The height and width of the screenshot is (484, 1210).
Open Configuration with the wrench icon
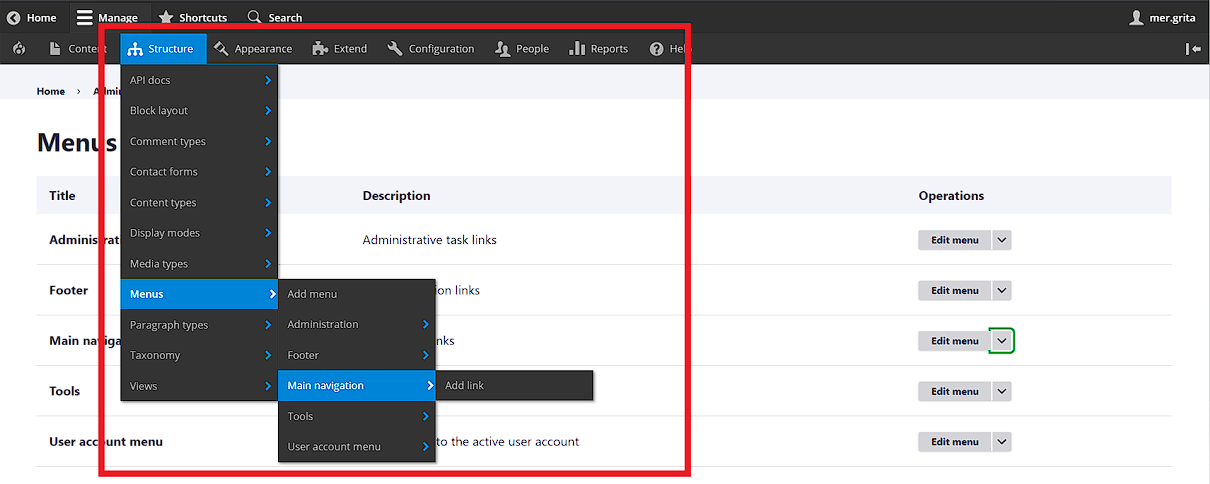click(x=431, y=48)
